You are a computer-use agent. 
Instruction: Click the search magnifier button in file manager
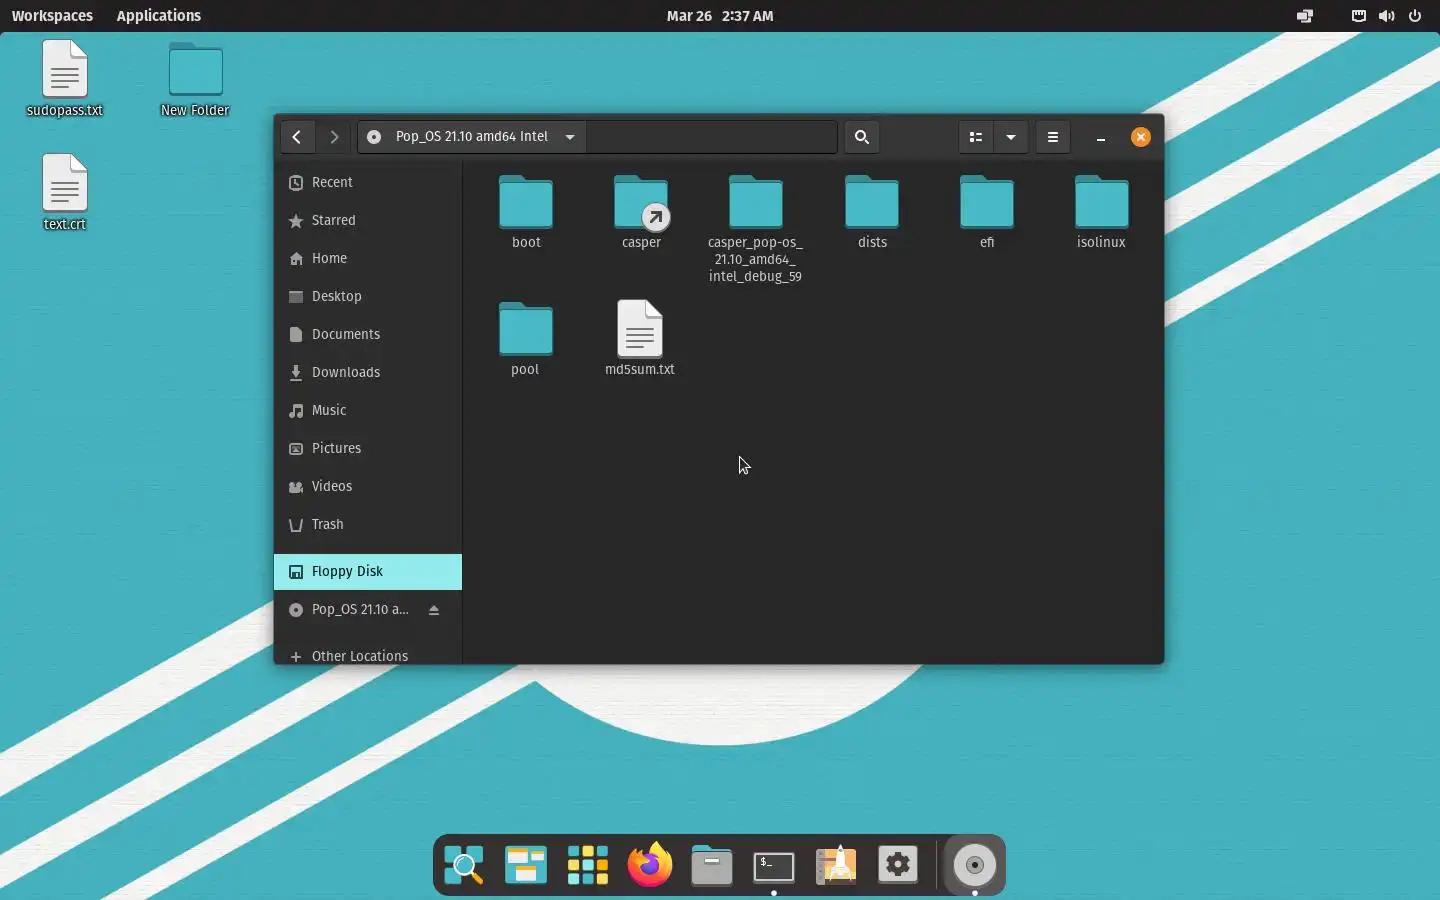click(862, 137)
